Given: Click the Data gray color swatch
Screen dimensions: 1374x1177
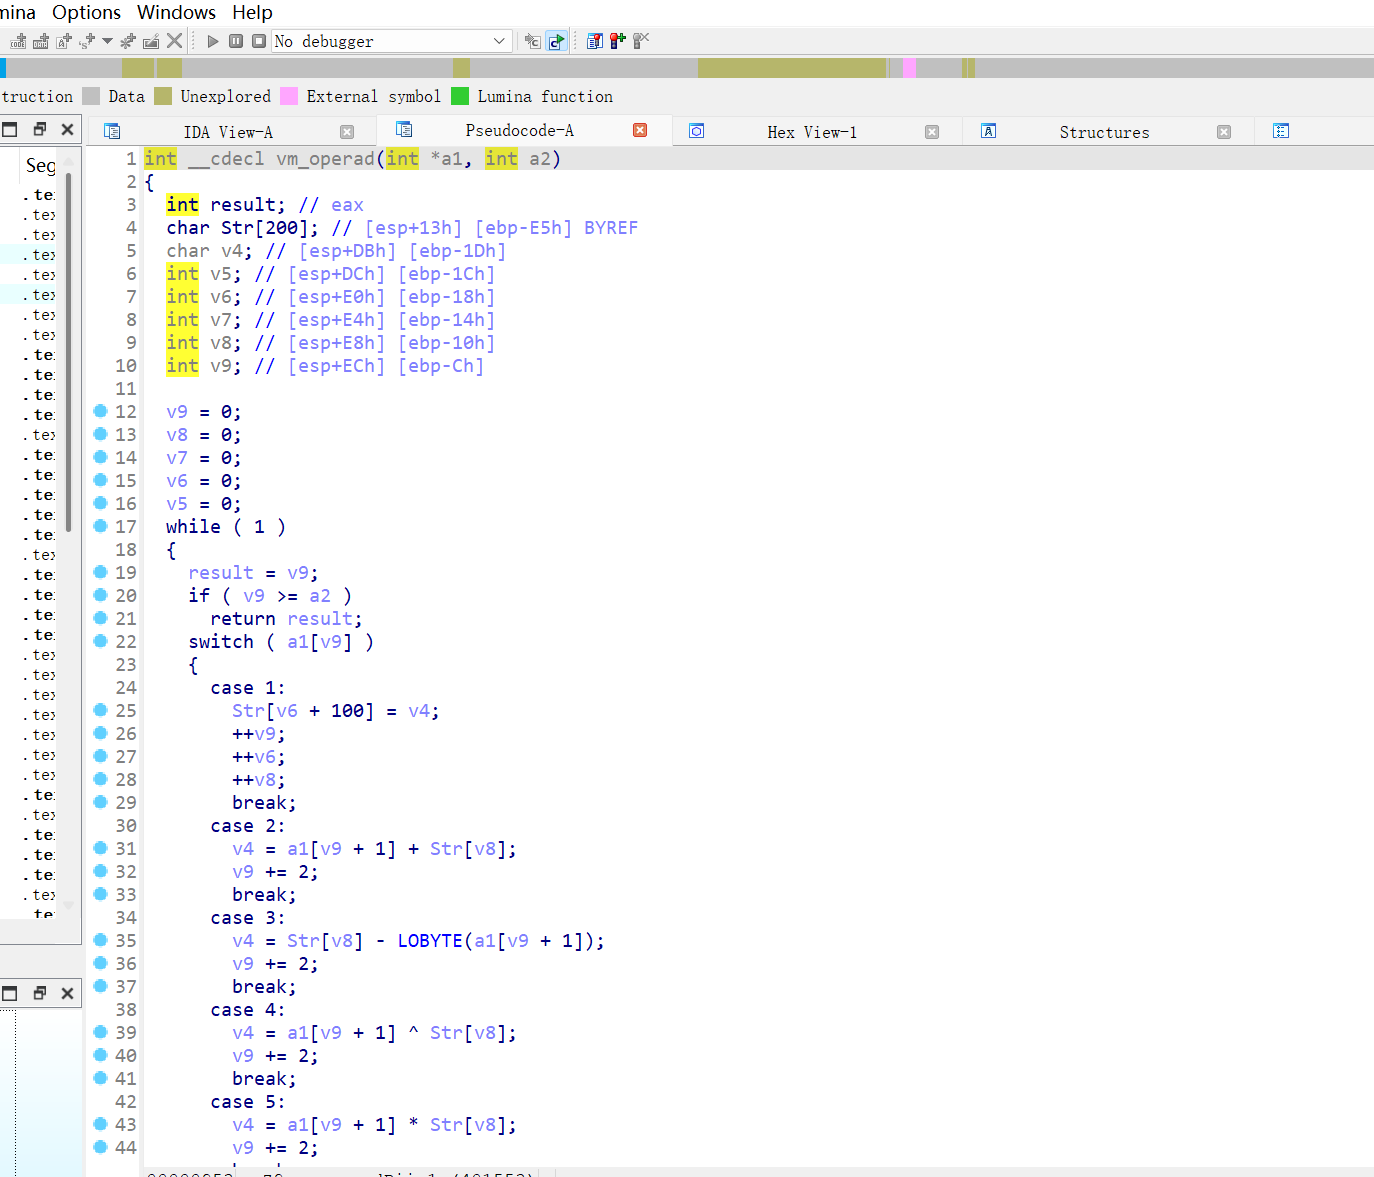Looking at the screenshot, I should (x=91, y=96).
